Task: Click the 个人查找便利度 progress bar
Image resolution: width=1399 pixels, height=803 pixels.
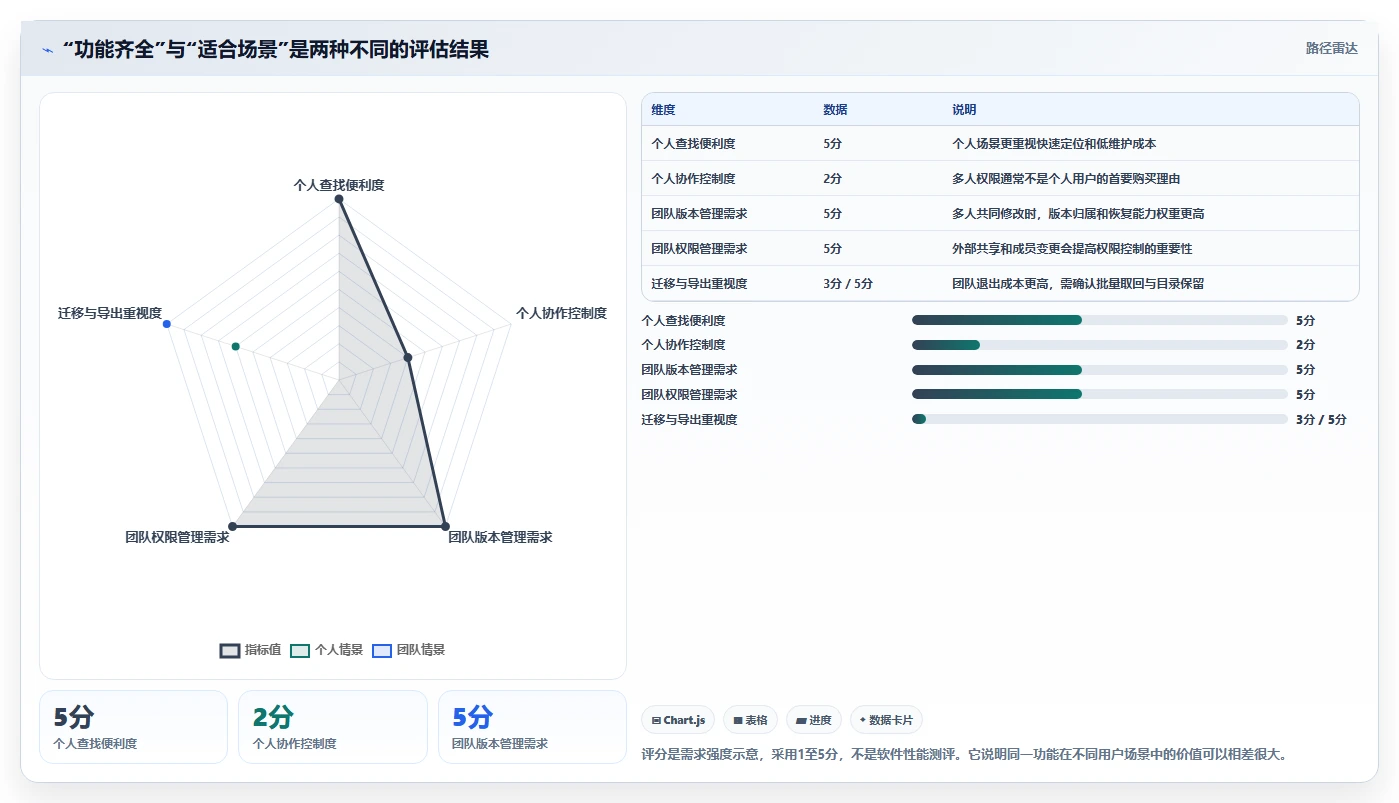Action: pos(1100,320)
